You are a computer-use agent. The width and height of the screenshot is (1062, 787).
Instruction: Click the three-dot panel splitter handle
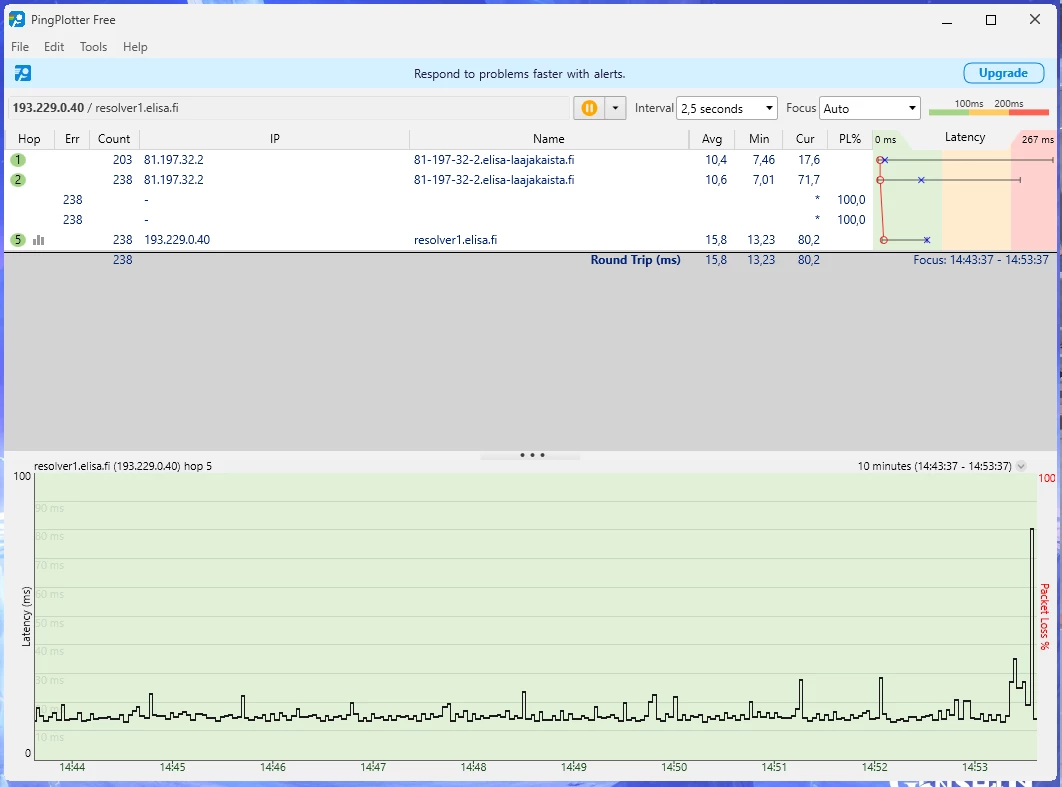(x=531, y=455)
